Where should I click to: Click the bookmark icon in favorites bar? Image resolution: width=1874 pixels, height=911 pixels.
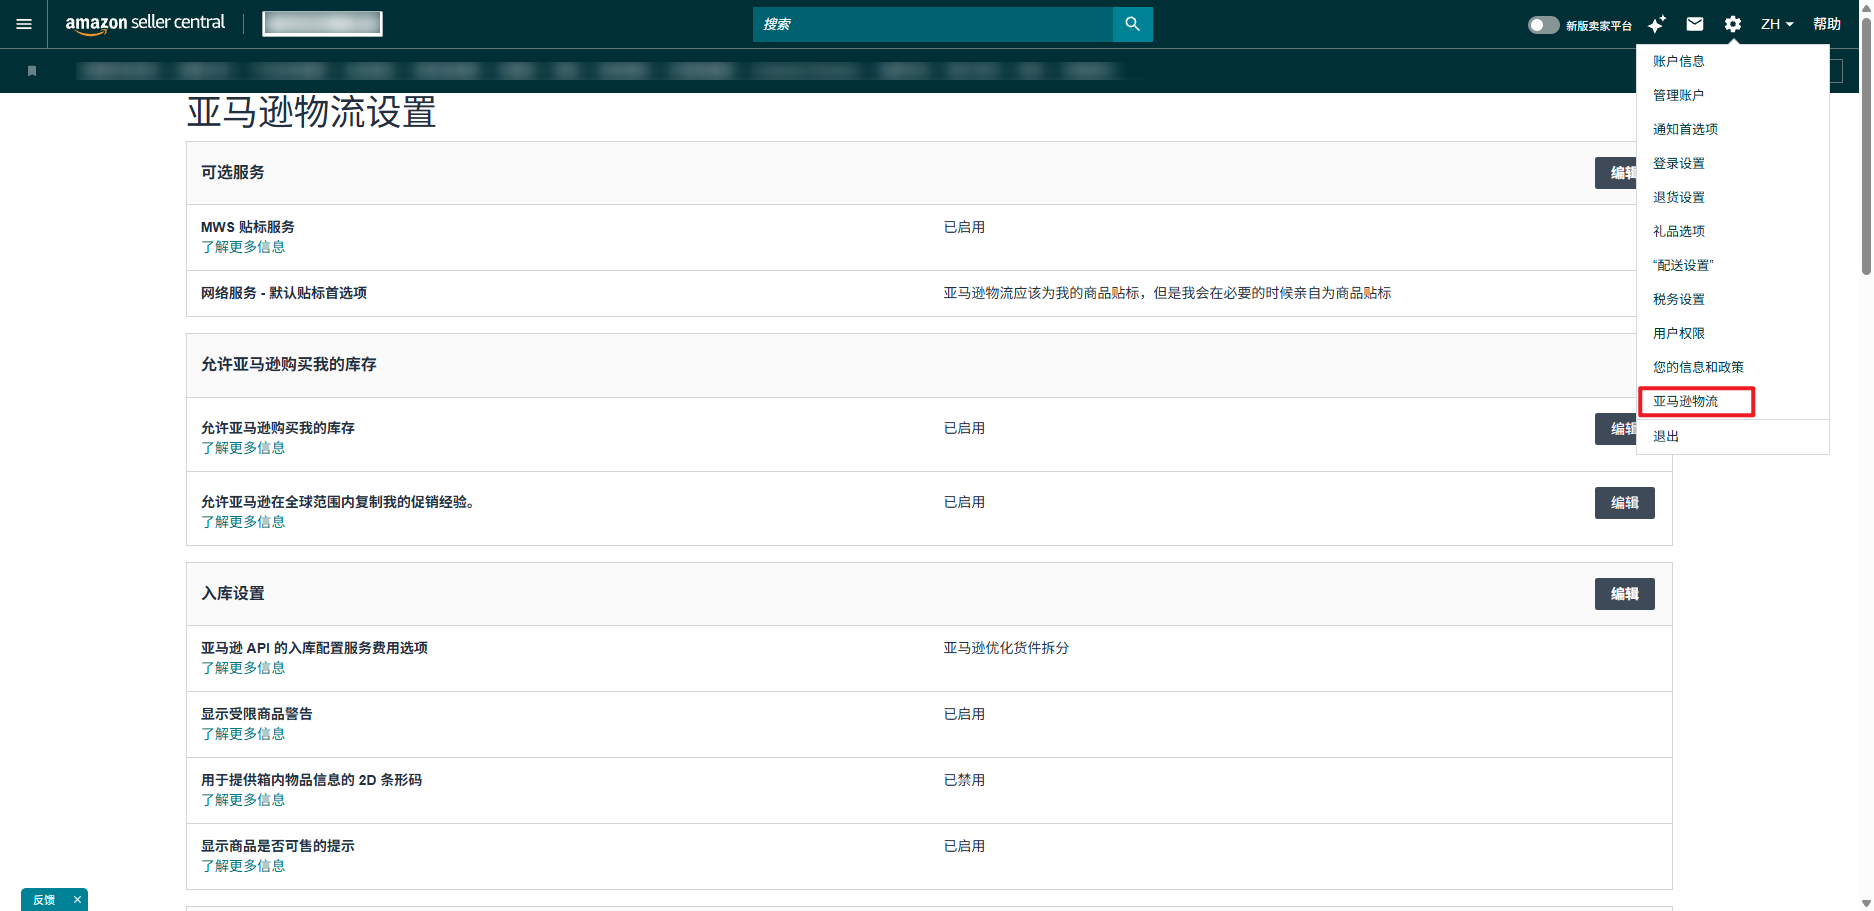32,71
